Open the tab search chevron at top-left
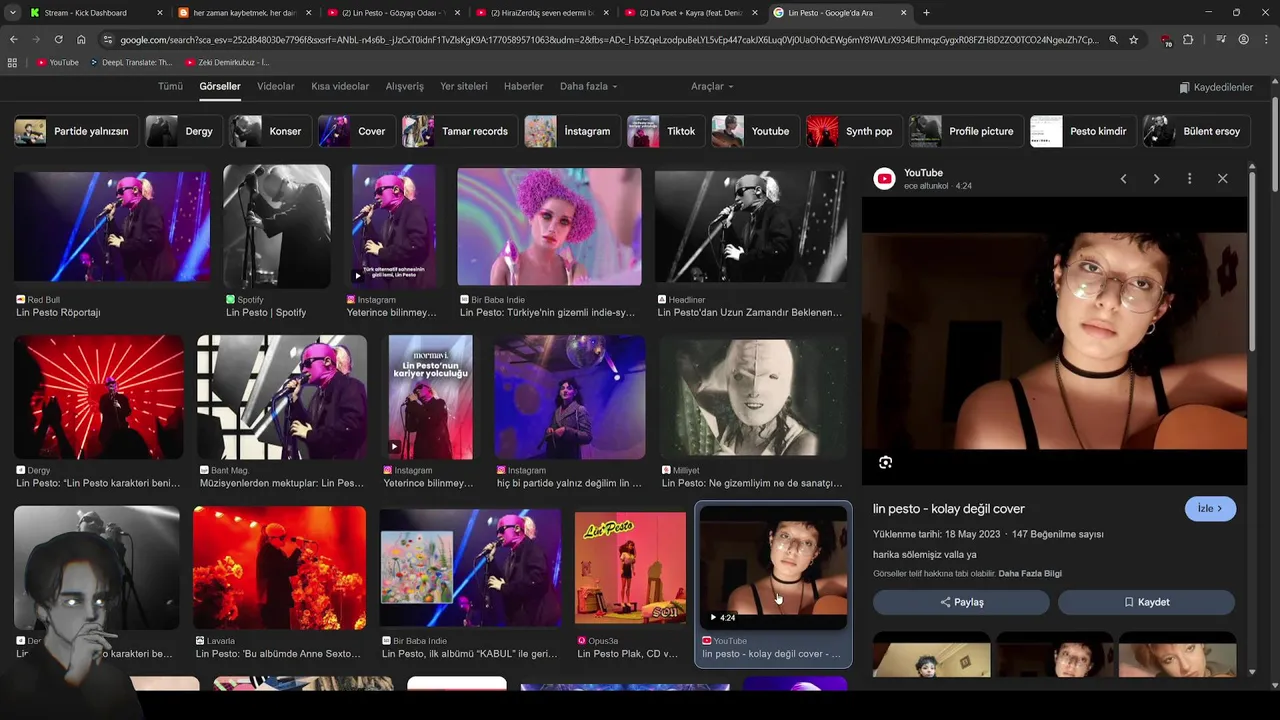Image resolution: width=1280 pixels, height=720 pixels. pyautogui.click(x=13, y=13)
